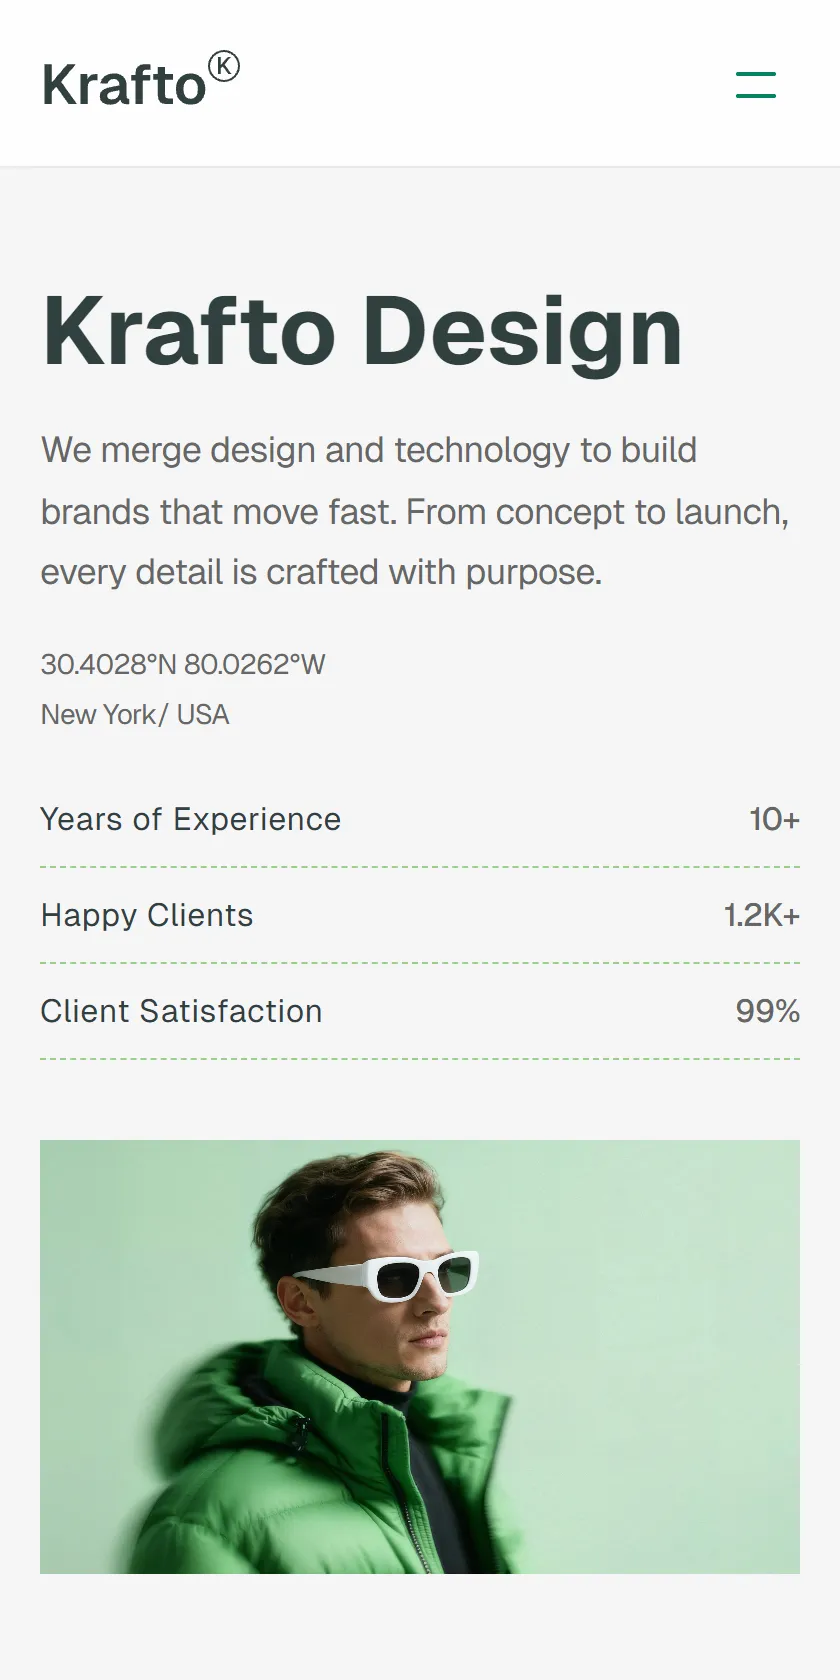This screenshot has height=1680, width=840.
Task: Select the Client Satisfaction label
Action: pyautogui.click(x=181, y=1011)
